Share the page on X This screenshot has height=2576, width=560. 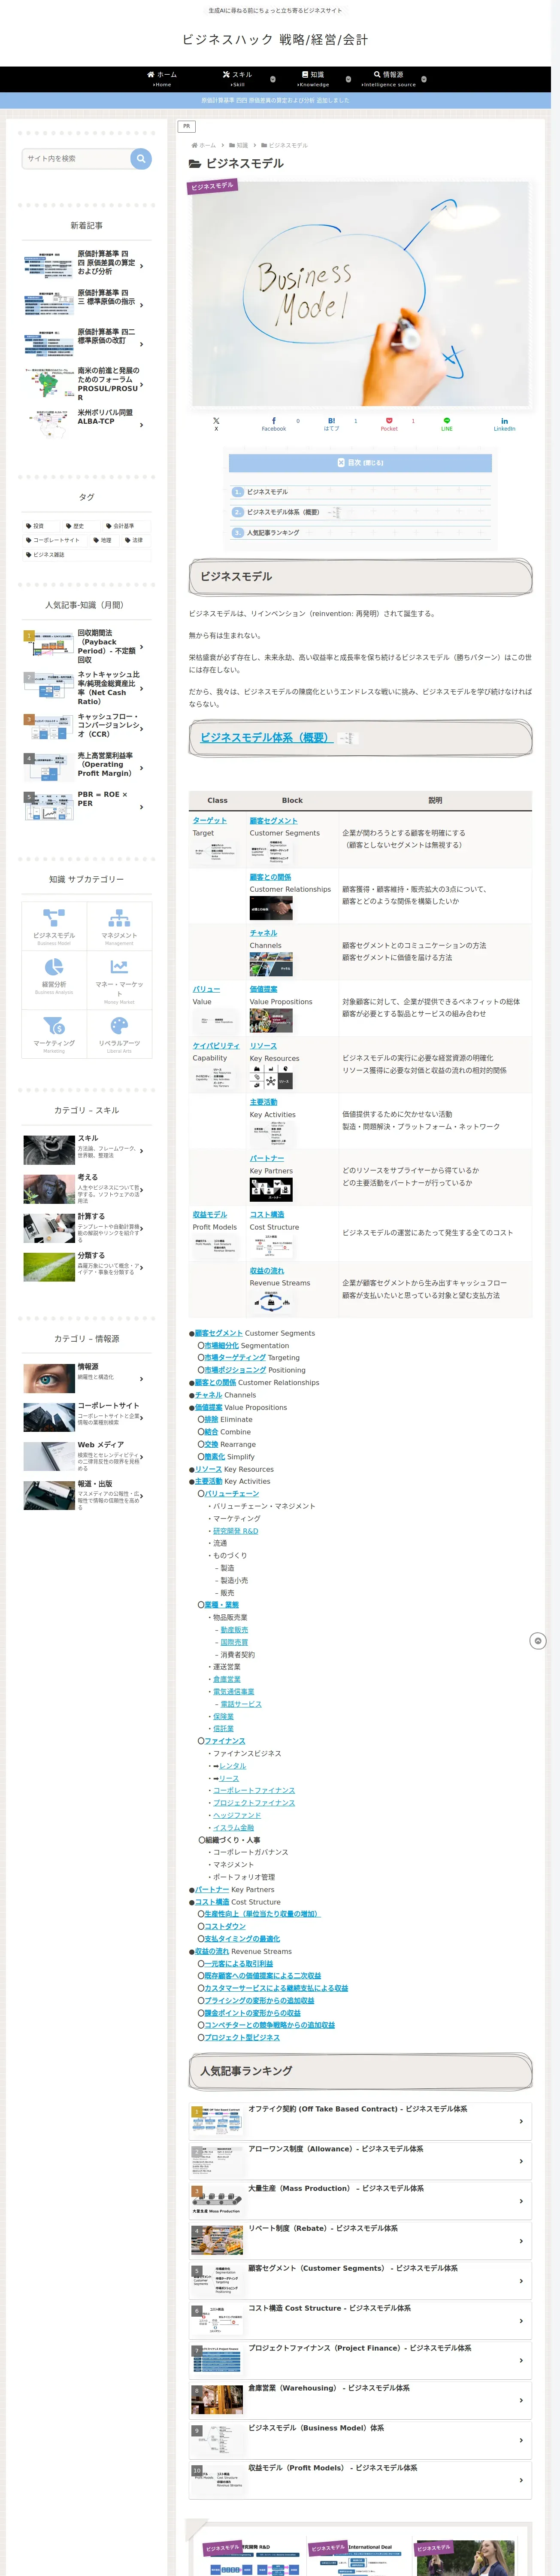(x=216, y=424)
